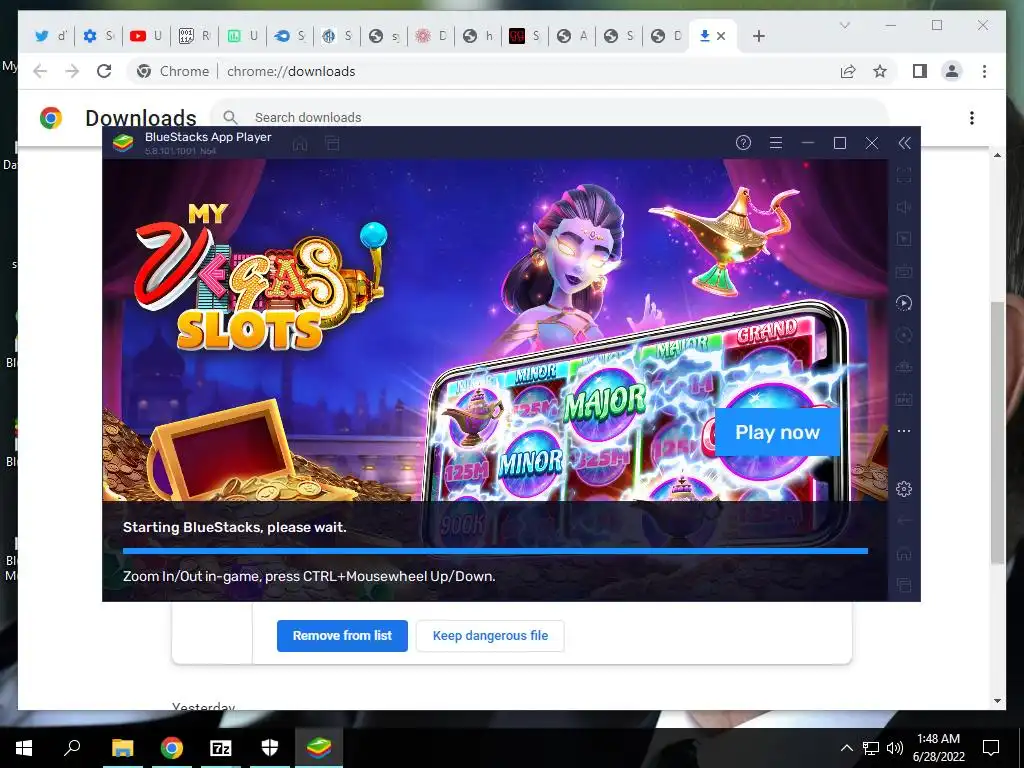Open Windows taskbar search
Image resolution: width=1024 pixels, height=768 pixels.
(x=72, y=747)
